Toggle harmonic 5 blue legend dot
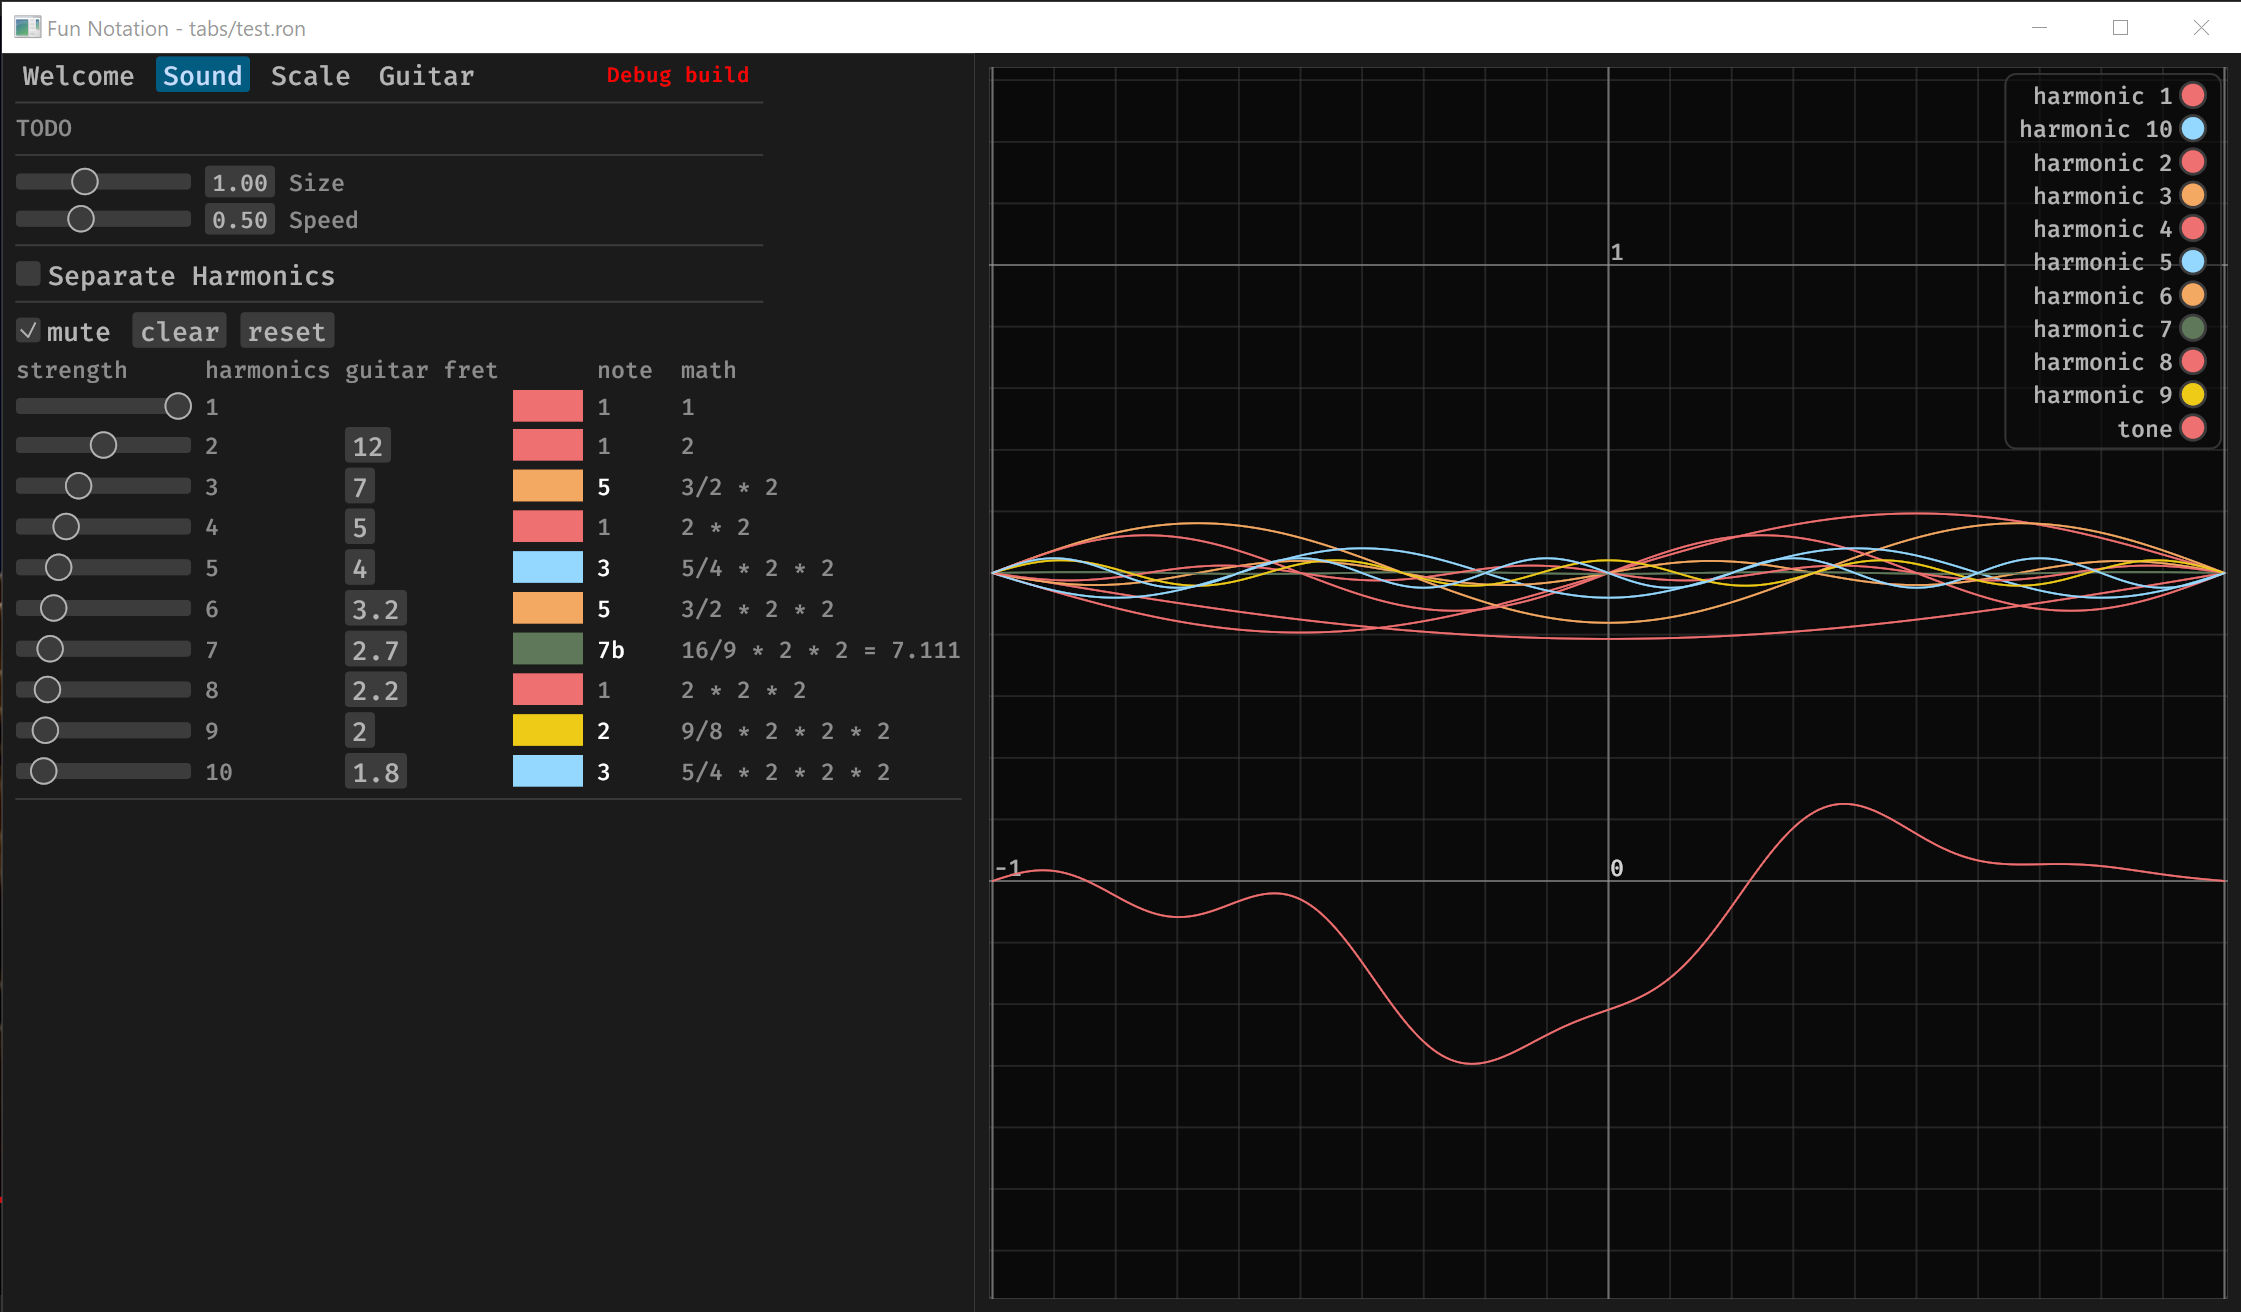Screen dimensions: 2241x1312 coord(2192,262)
